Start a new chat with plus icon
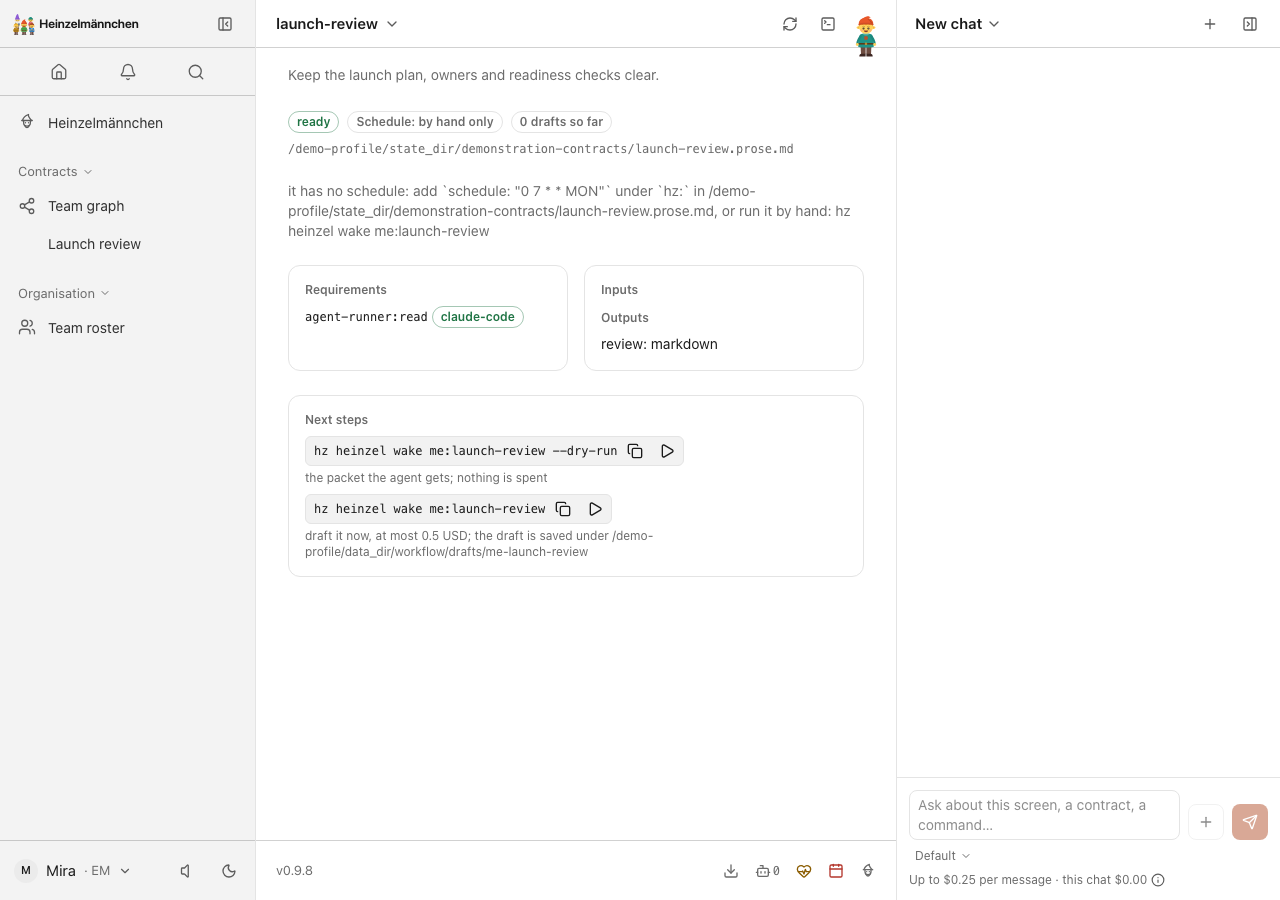This screenshot has height=900, width=1280. (1210, 24)
